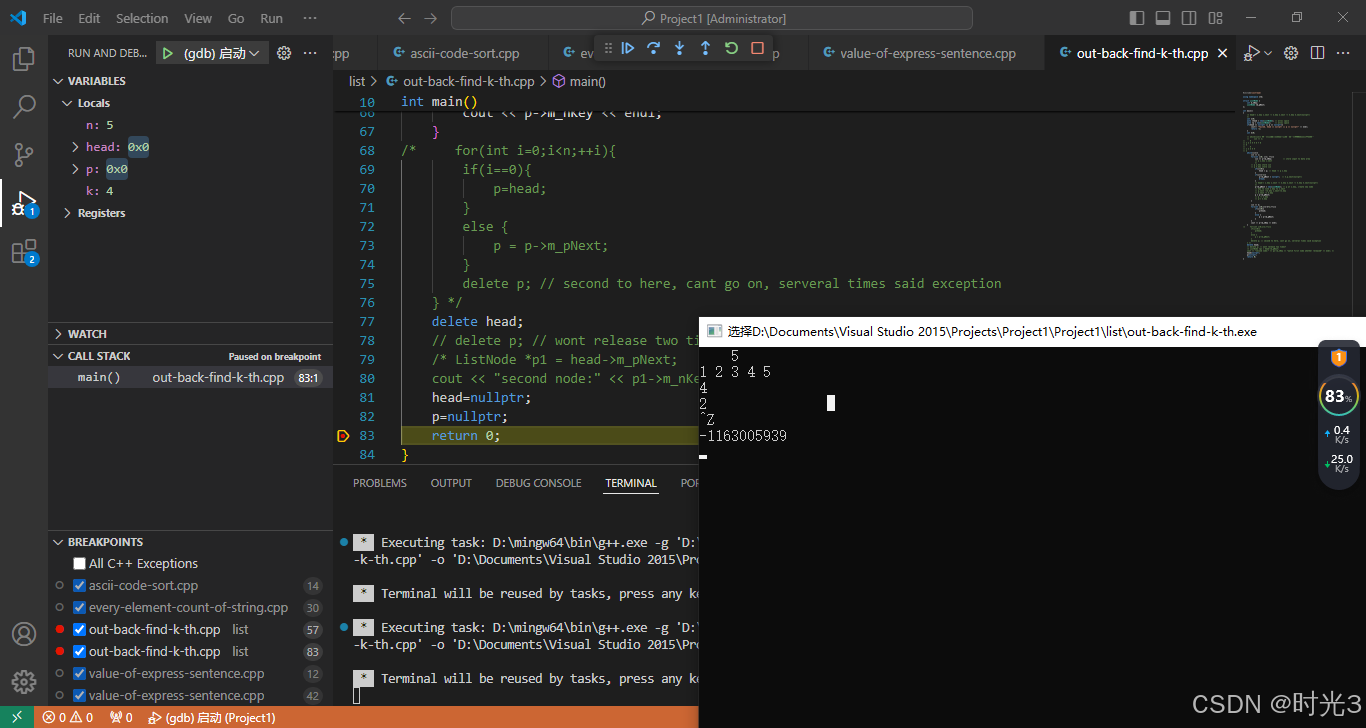This screenshot has width=1366, height=728.
Task: Click breakpoint glyph at line 83
Action: 343,436
